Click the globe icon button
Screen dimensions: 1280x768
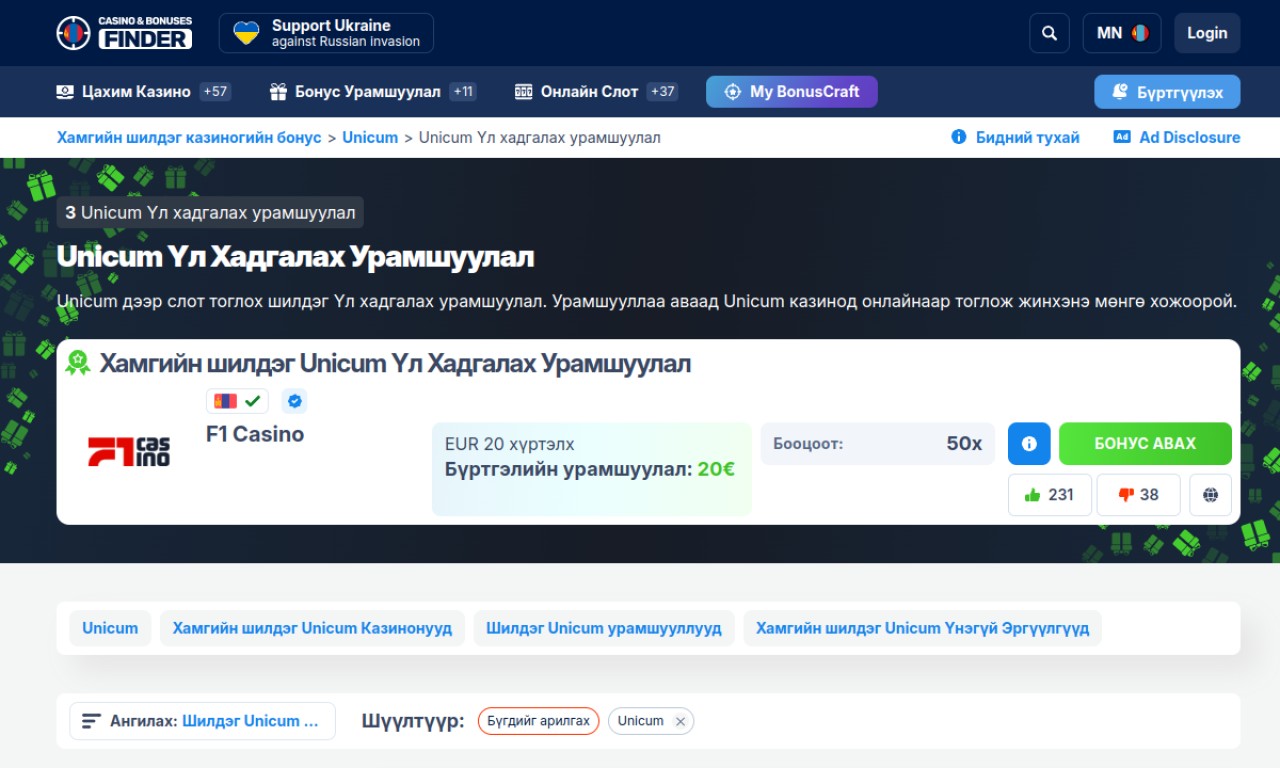click(x=1210, y=495)
